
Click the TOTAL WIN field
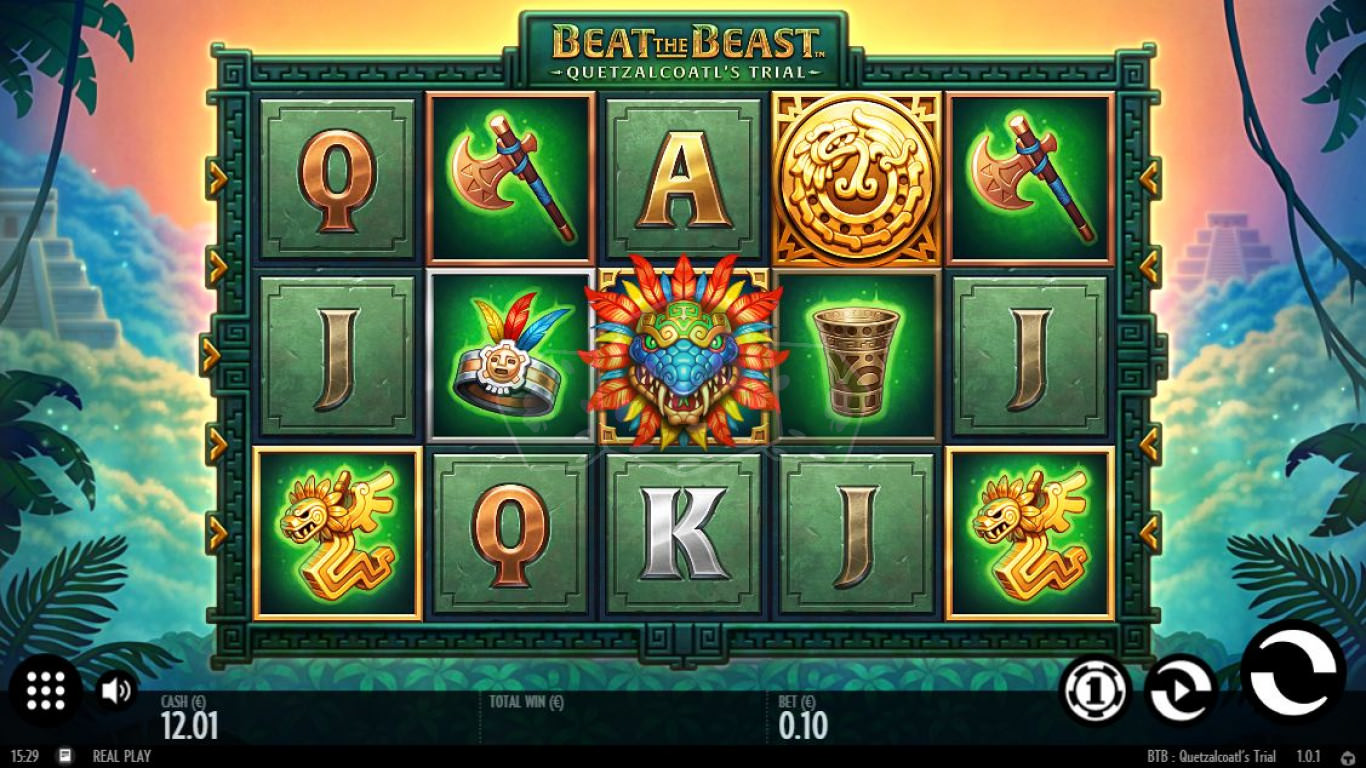tap(526, 702)
